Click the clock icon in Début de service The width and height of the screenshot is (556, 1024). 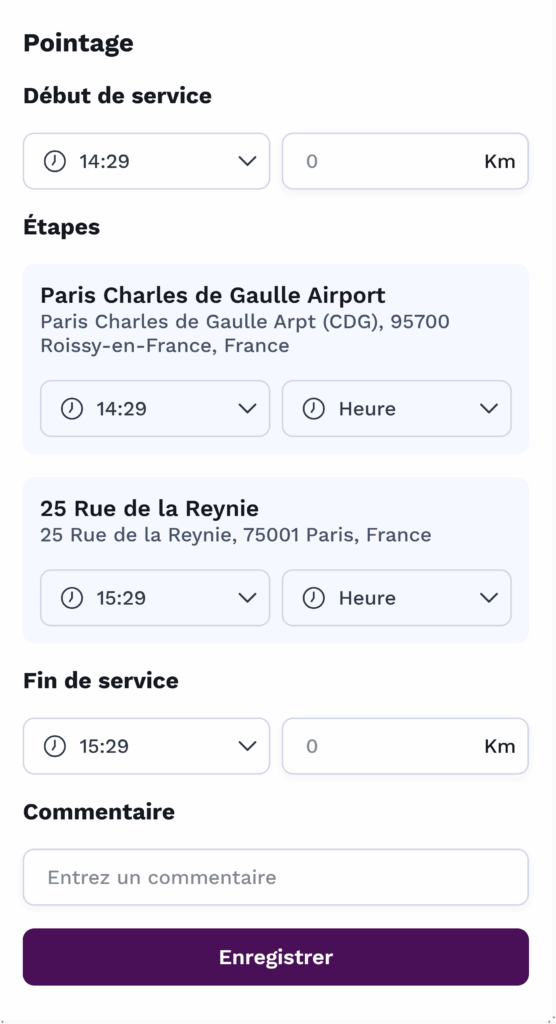[x=54, y=161]
